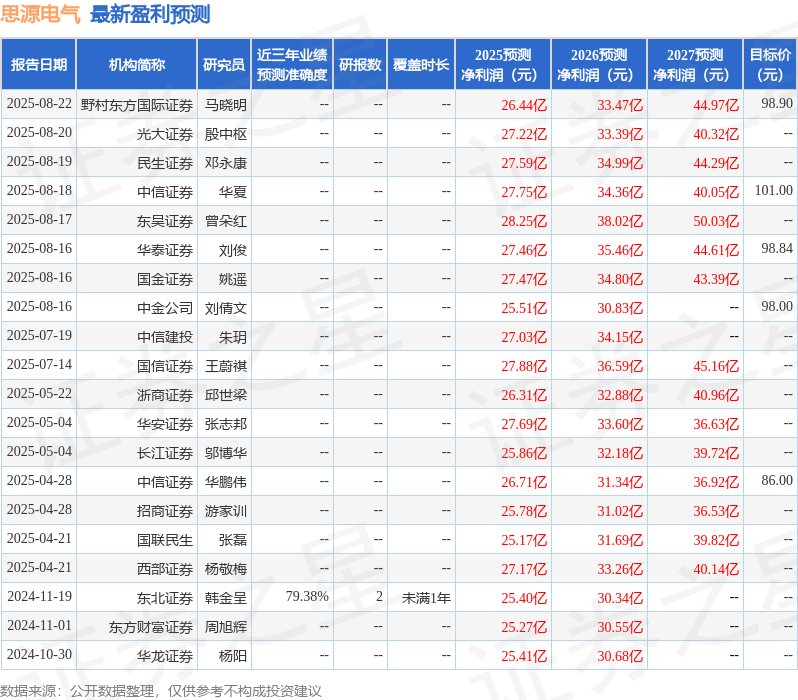Click researcher name 曾朵红
This screenshot has width=798, height=700.
point(225,221)
